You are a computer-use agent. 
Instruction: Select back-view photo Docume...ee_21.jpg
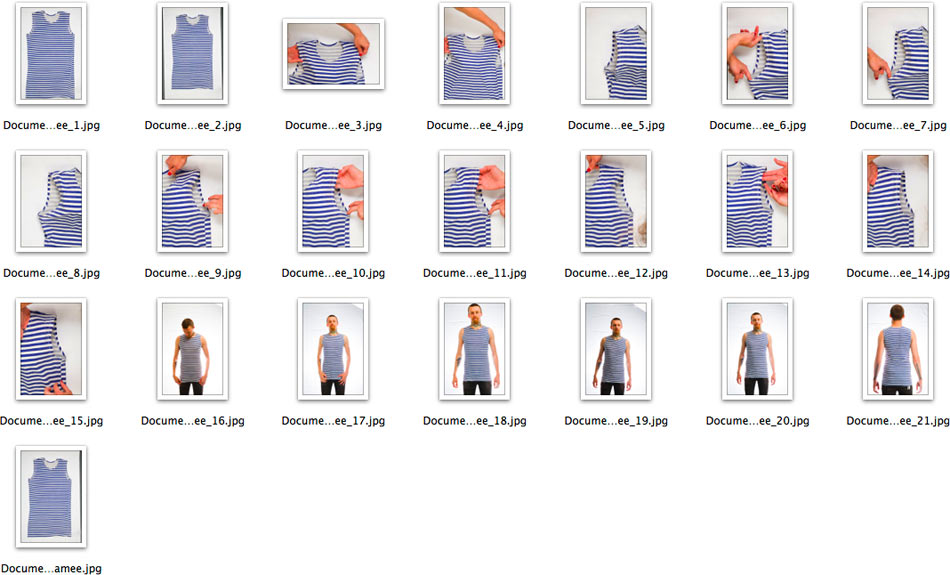click(x=898, y=349)
